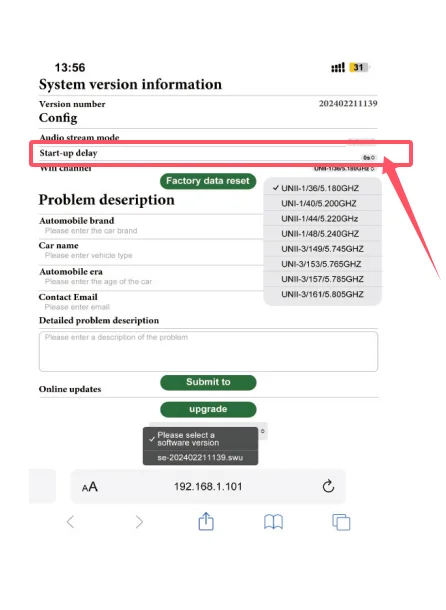
Task: Click the Factory data reset button
Action: (208, 181)
